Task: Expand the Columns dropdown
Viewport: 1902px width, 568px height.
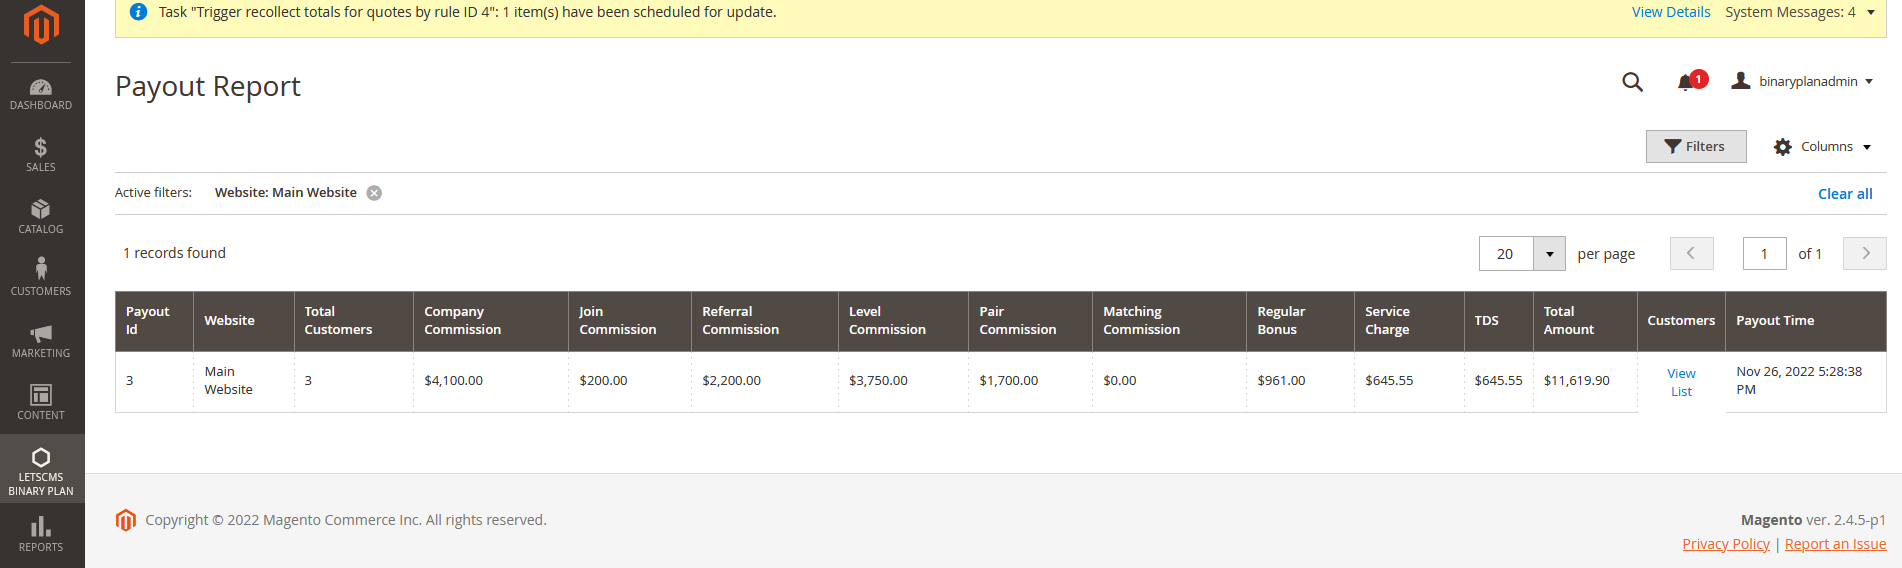Action: tap(1822, 147)
